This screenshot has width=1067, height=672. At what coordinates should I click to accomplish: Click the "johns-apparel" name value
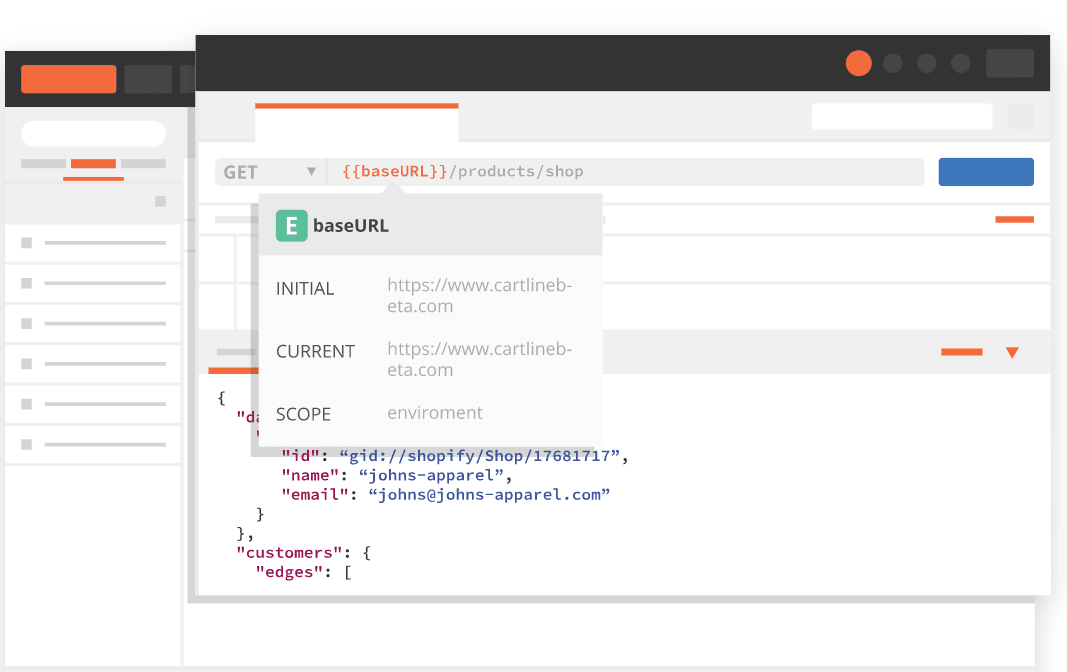431,475
